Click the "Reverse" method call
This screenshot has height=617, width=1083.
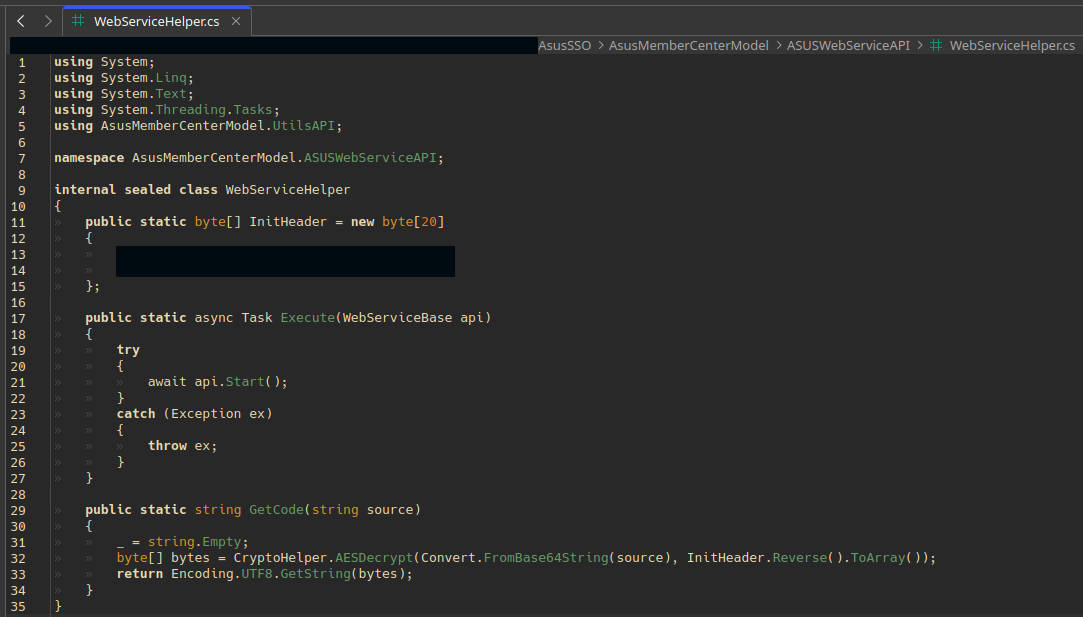point(799,558)
